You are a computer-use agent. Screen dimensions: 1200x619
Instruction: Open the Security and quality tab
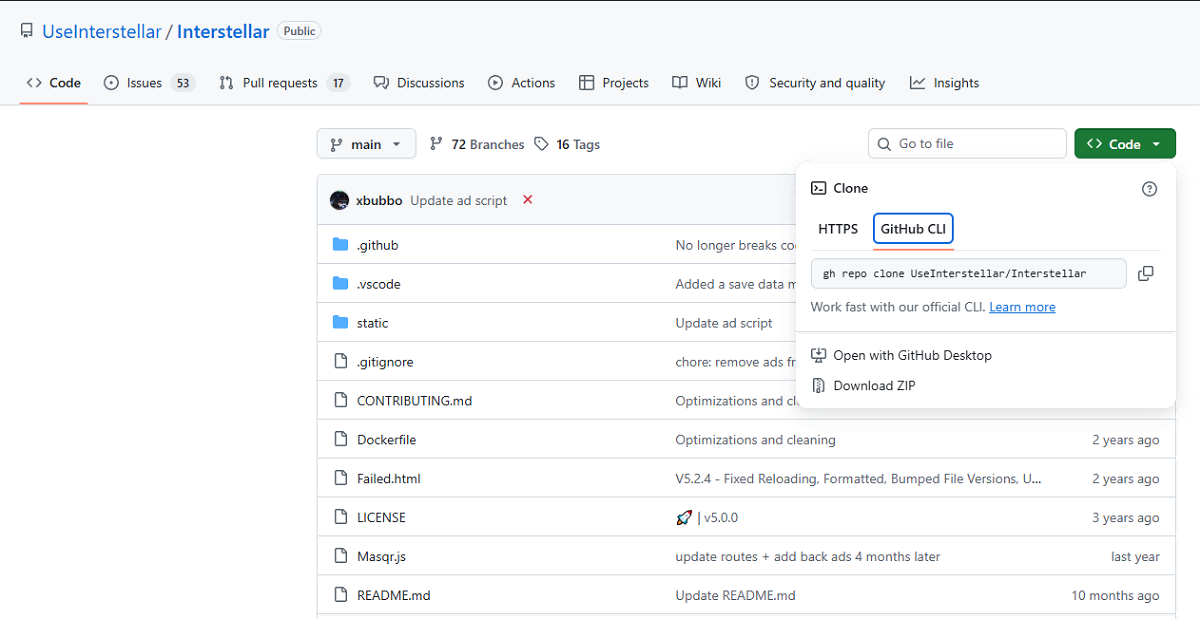tap(815, 83)
